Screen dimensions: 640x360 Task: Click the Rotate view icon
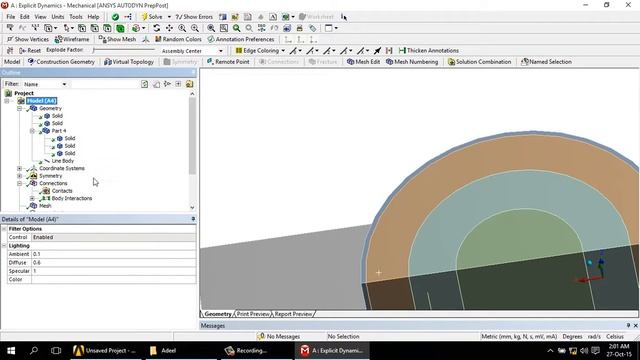tap(156, 28)
